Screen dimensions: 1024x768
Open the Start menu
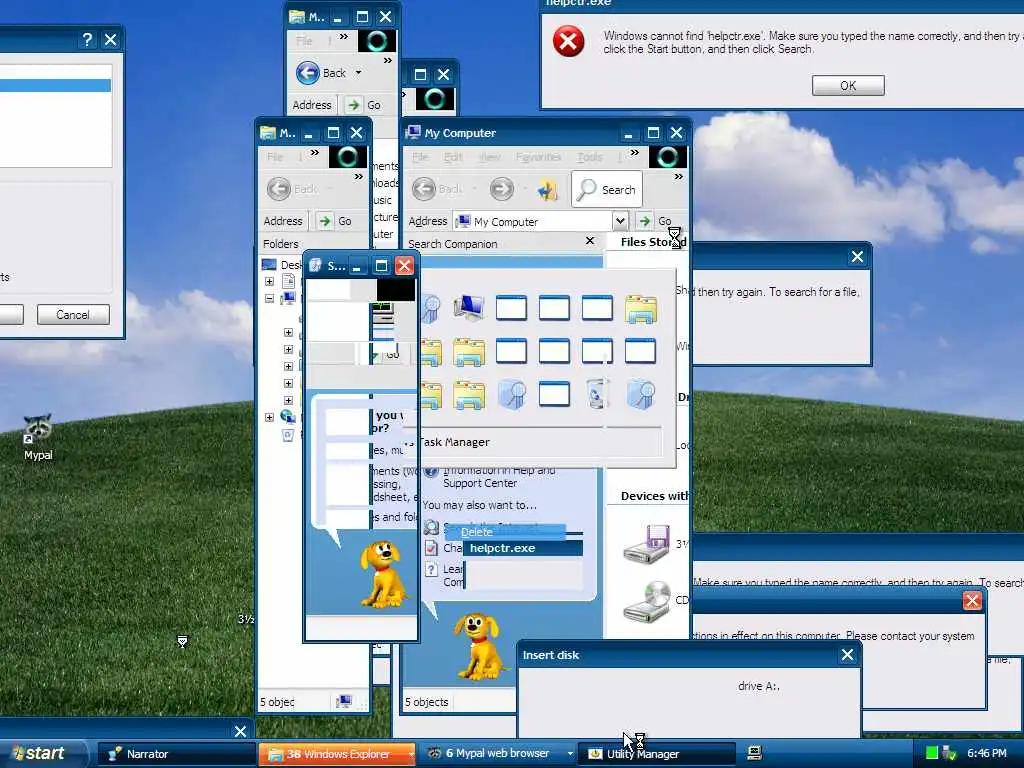pos(43,754)
